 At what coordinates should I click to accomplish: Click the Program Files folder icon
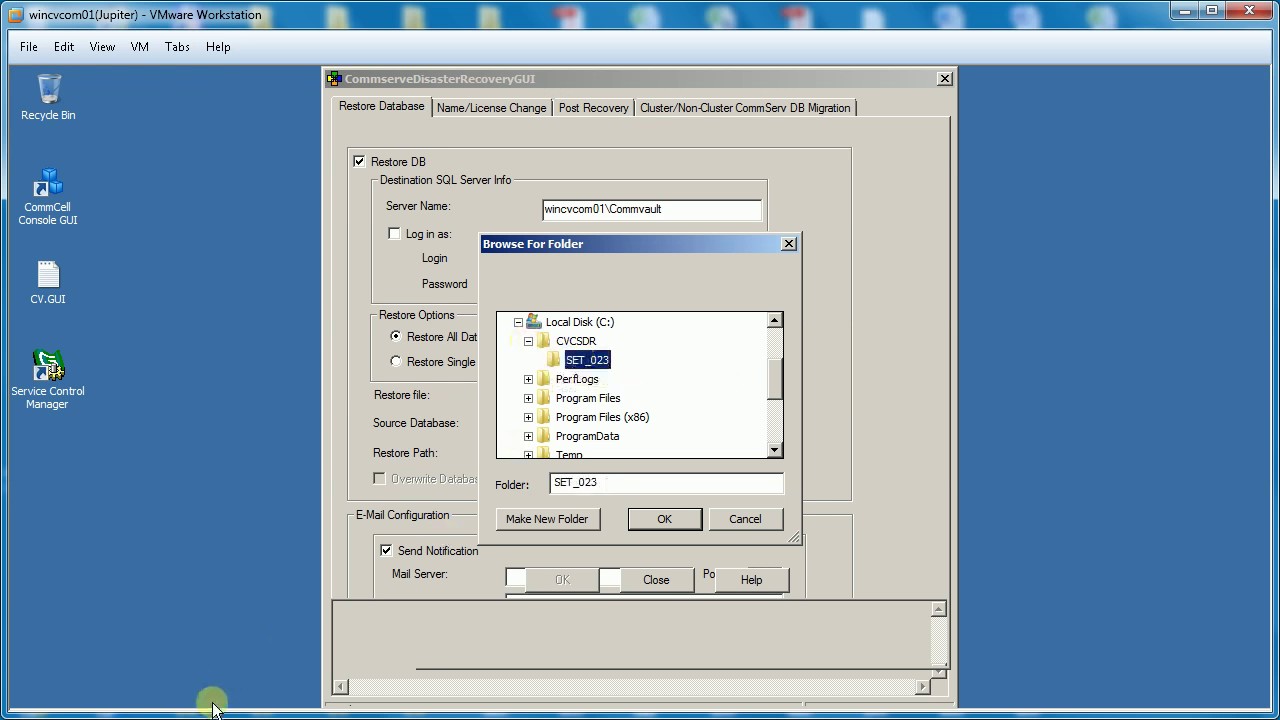[544, 398]
